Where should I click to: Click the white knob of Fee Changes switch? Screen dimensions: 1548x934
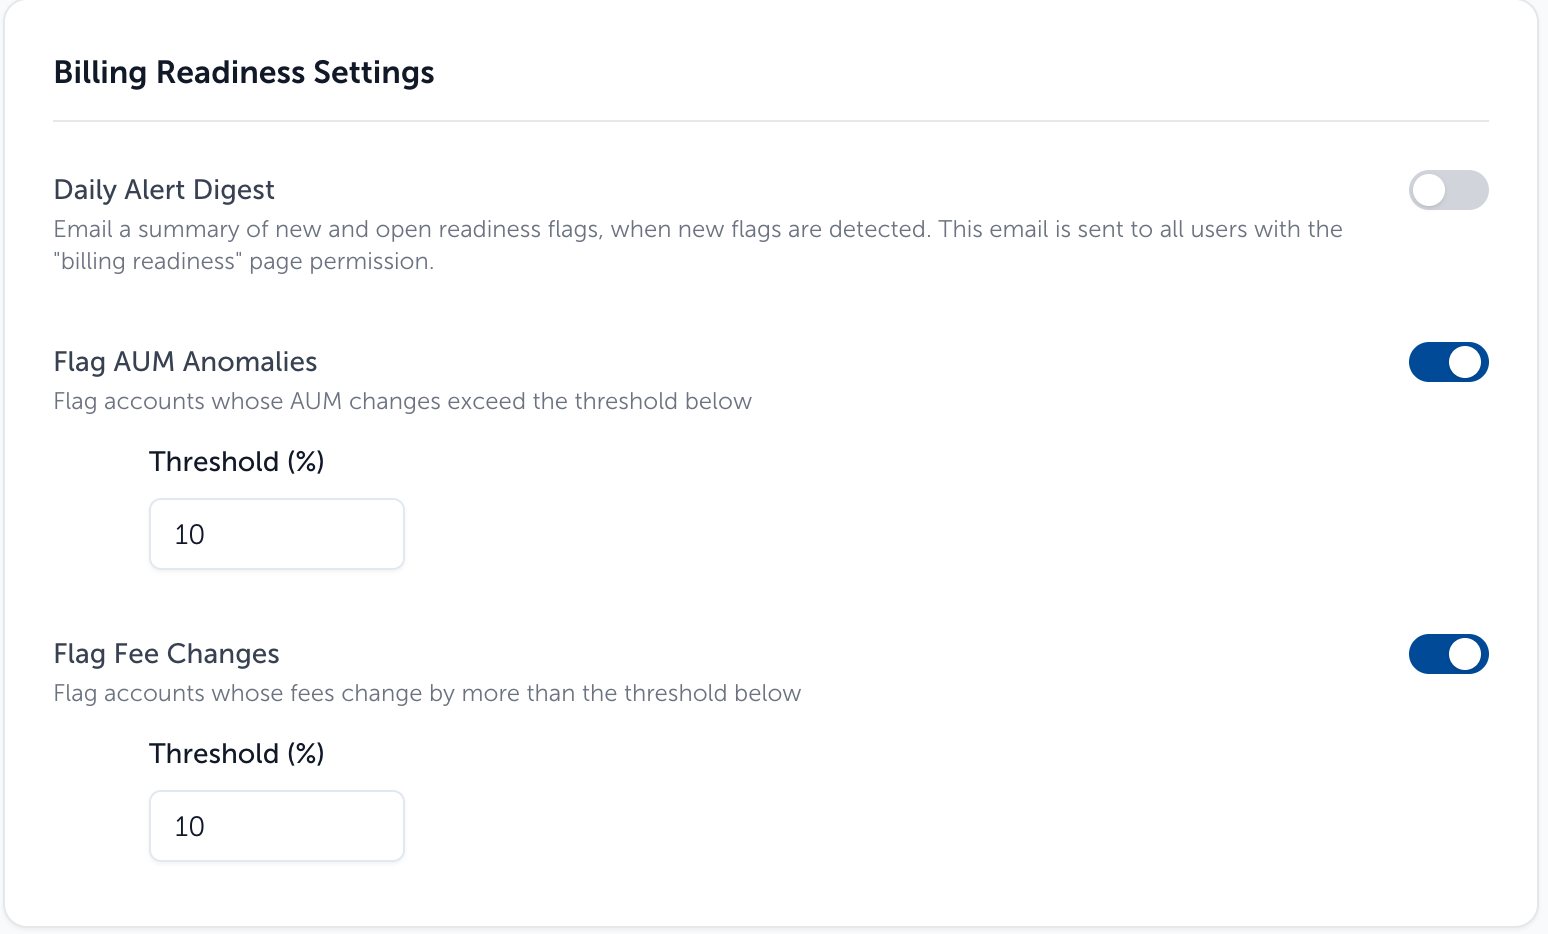click(1465, 654)
